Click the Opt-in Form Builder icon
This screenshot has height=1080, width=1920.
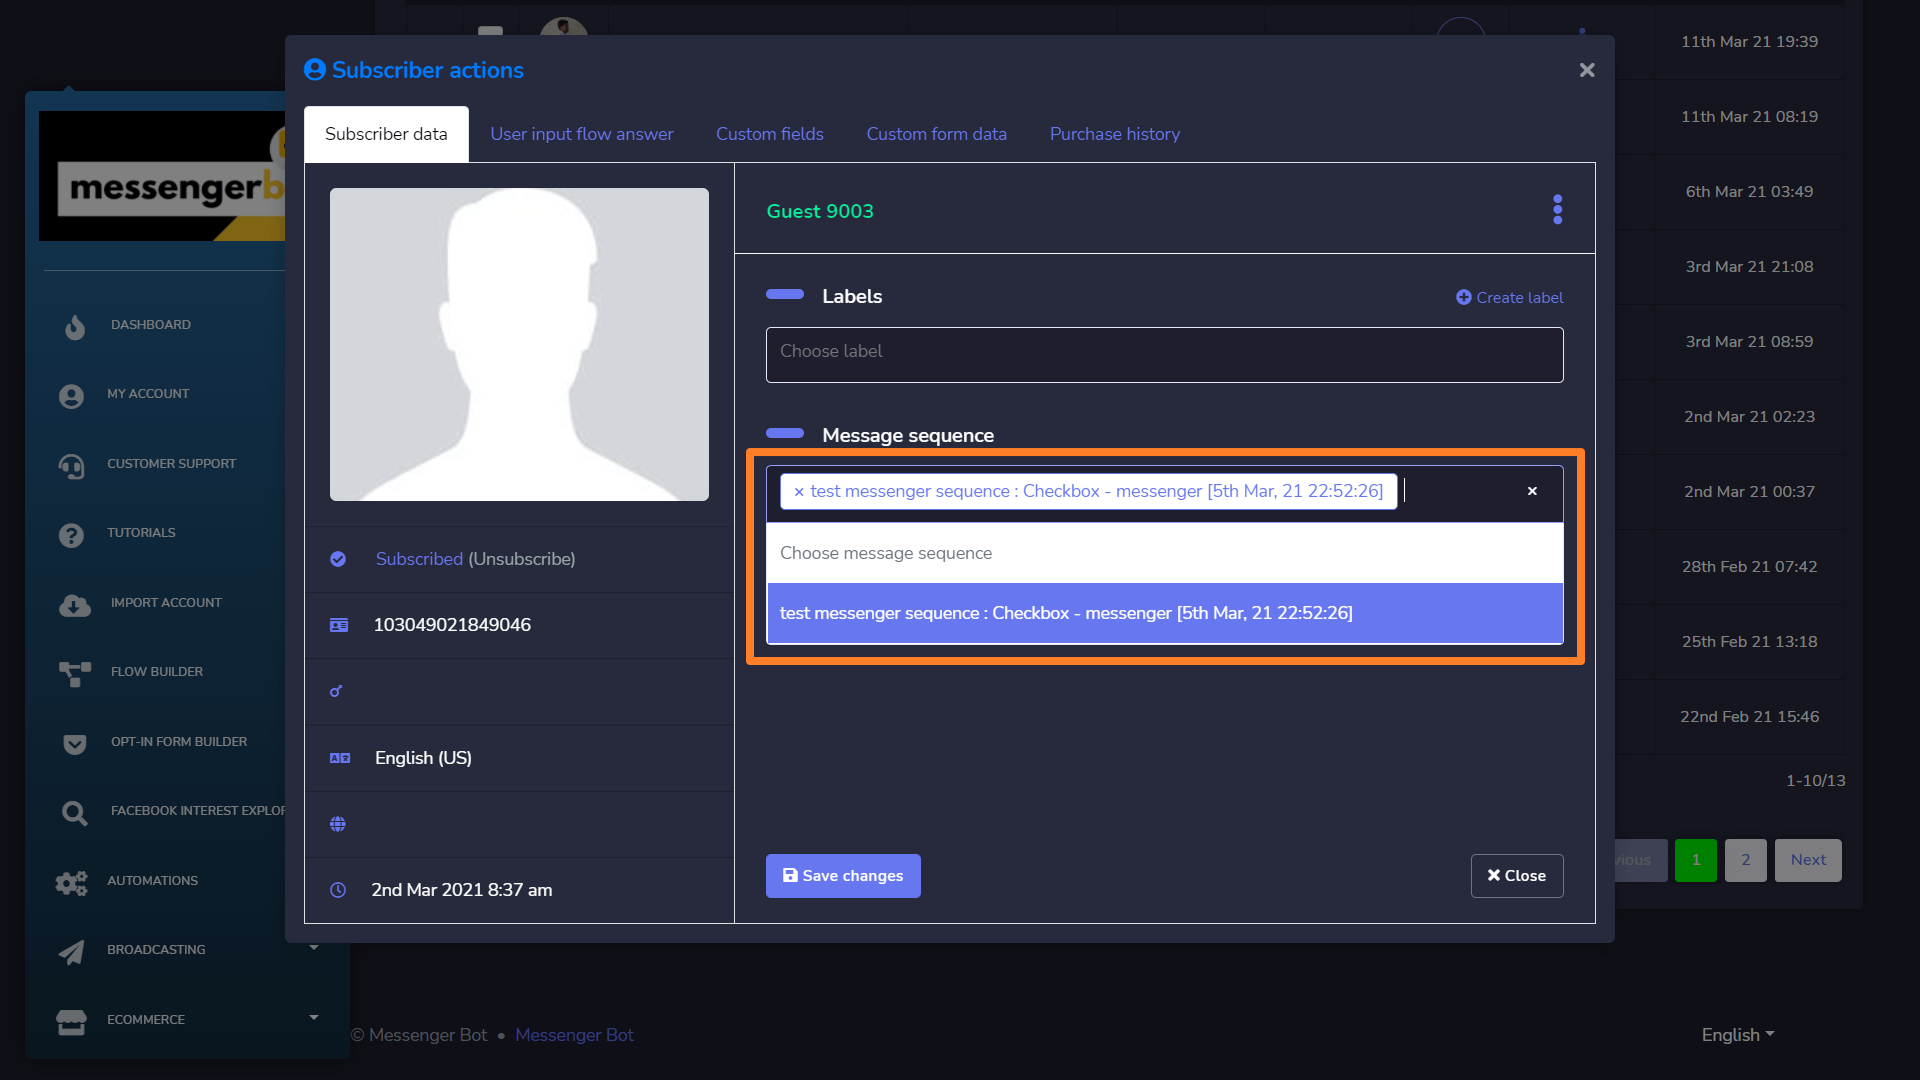[75, 744]
